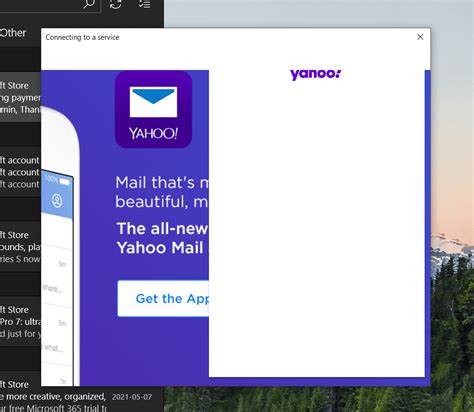474x412 pixels.
Task: Switch to the Other inbox tab
Action: tap(13, 33)
